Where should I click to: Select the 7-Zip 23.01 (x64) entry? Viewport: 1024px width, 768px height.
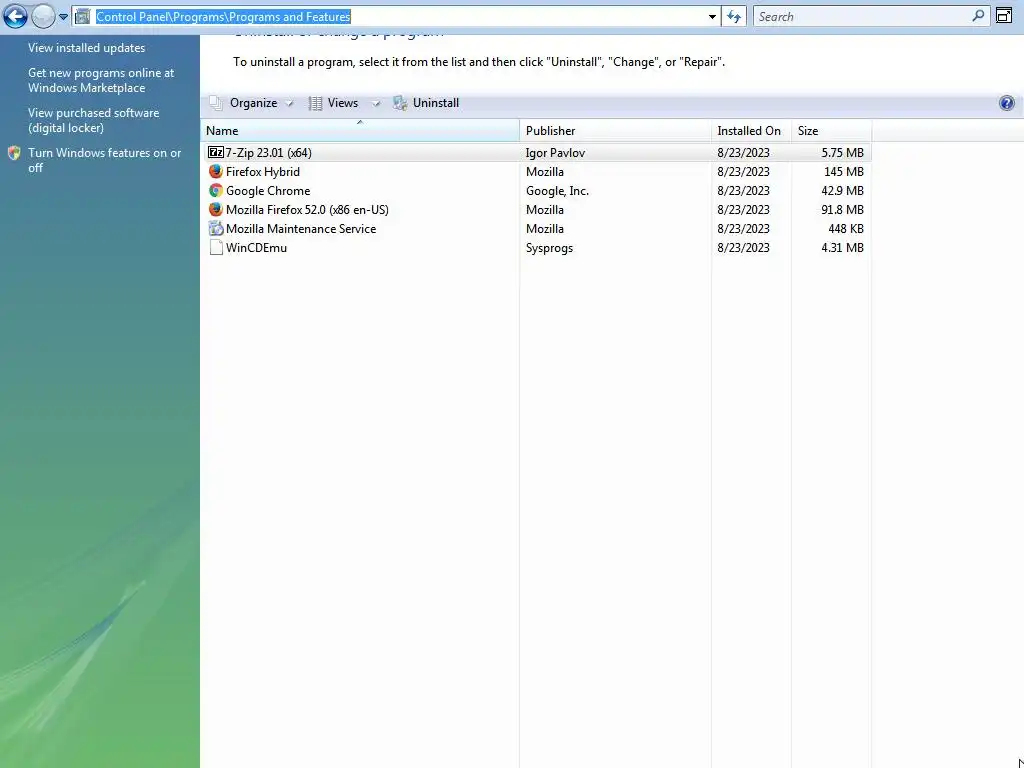pos(536,152)
